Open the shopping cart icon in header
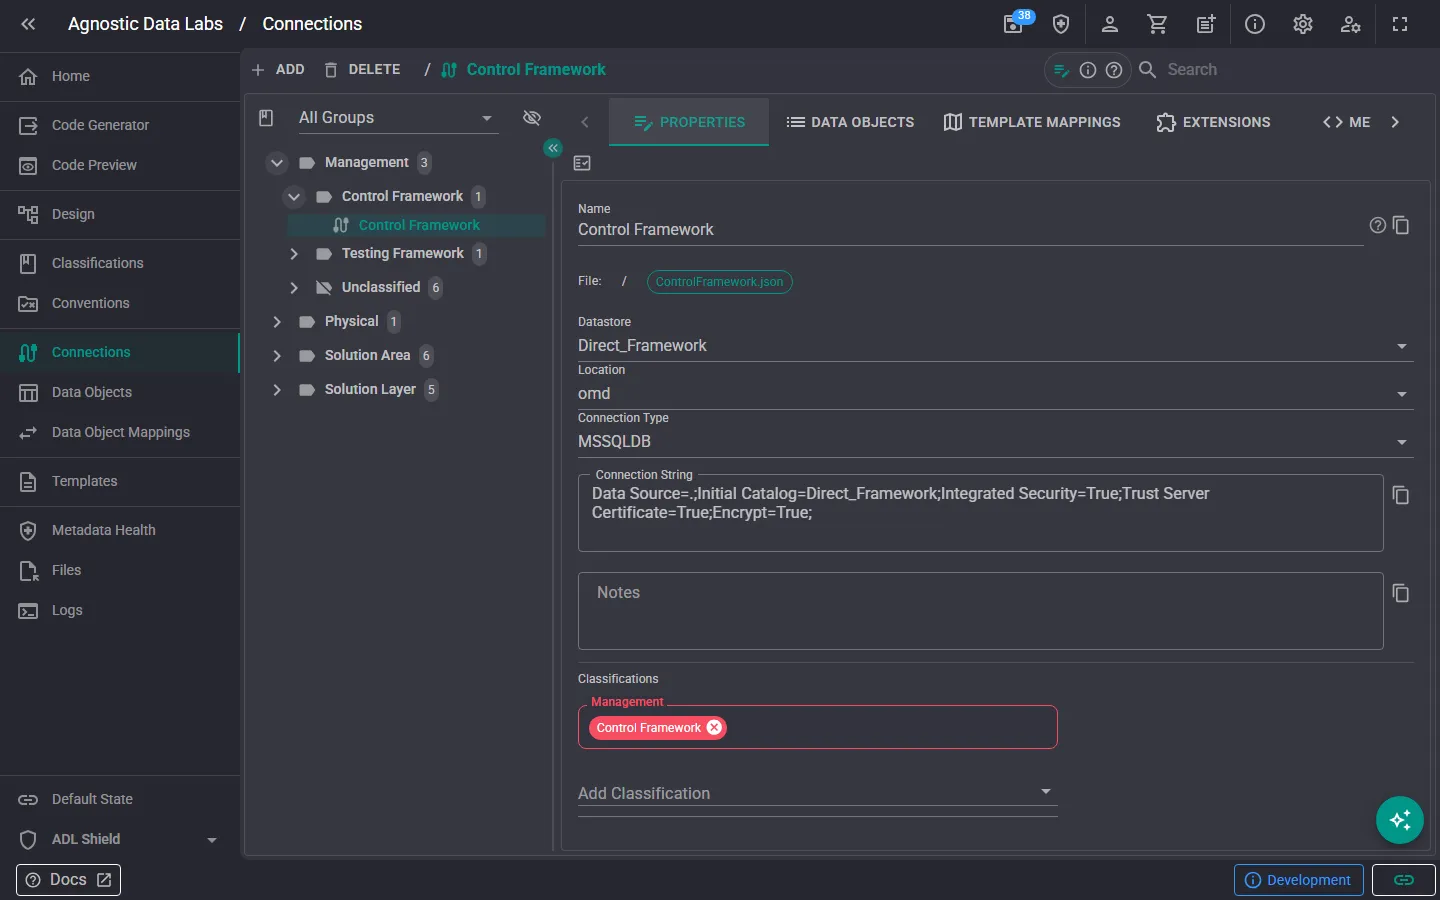1440x900 pixels. [x=1157, y=24]
